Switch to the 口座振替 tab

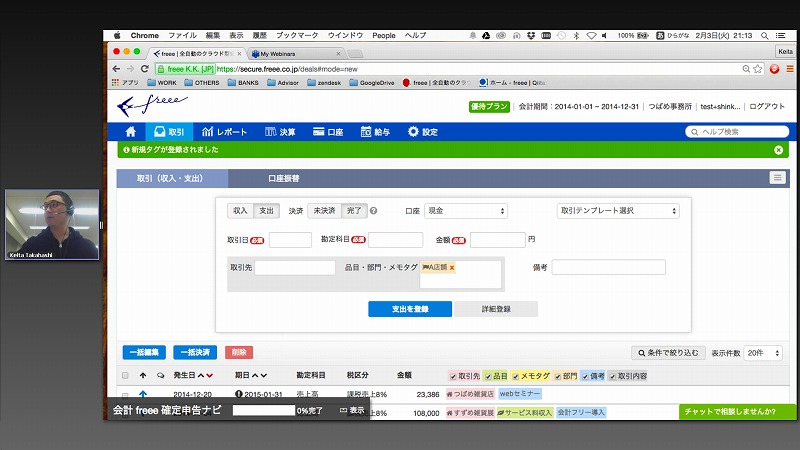coord(283,178)
